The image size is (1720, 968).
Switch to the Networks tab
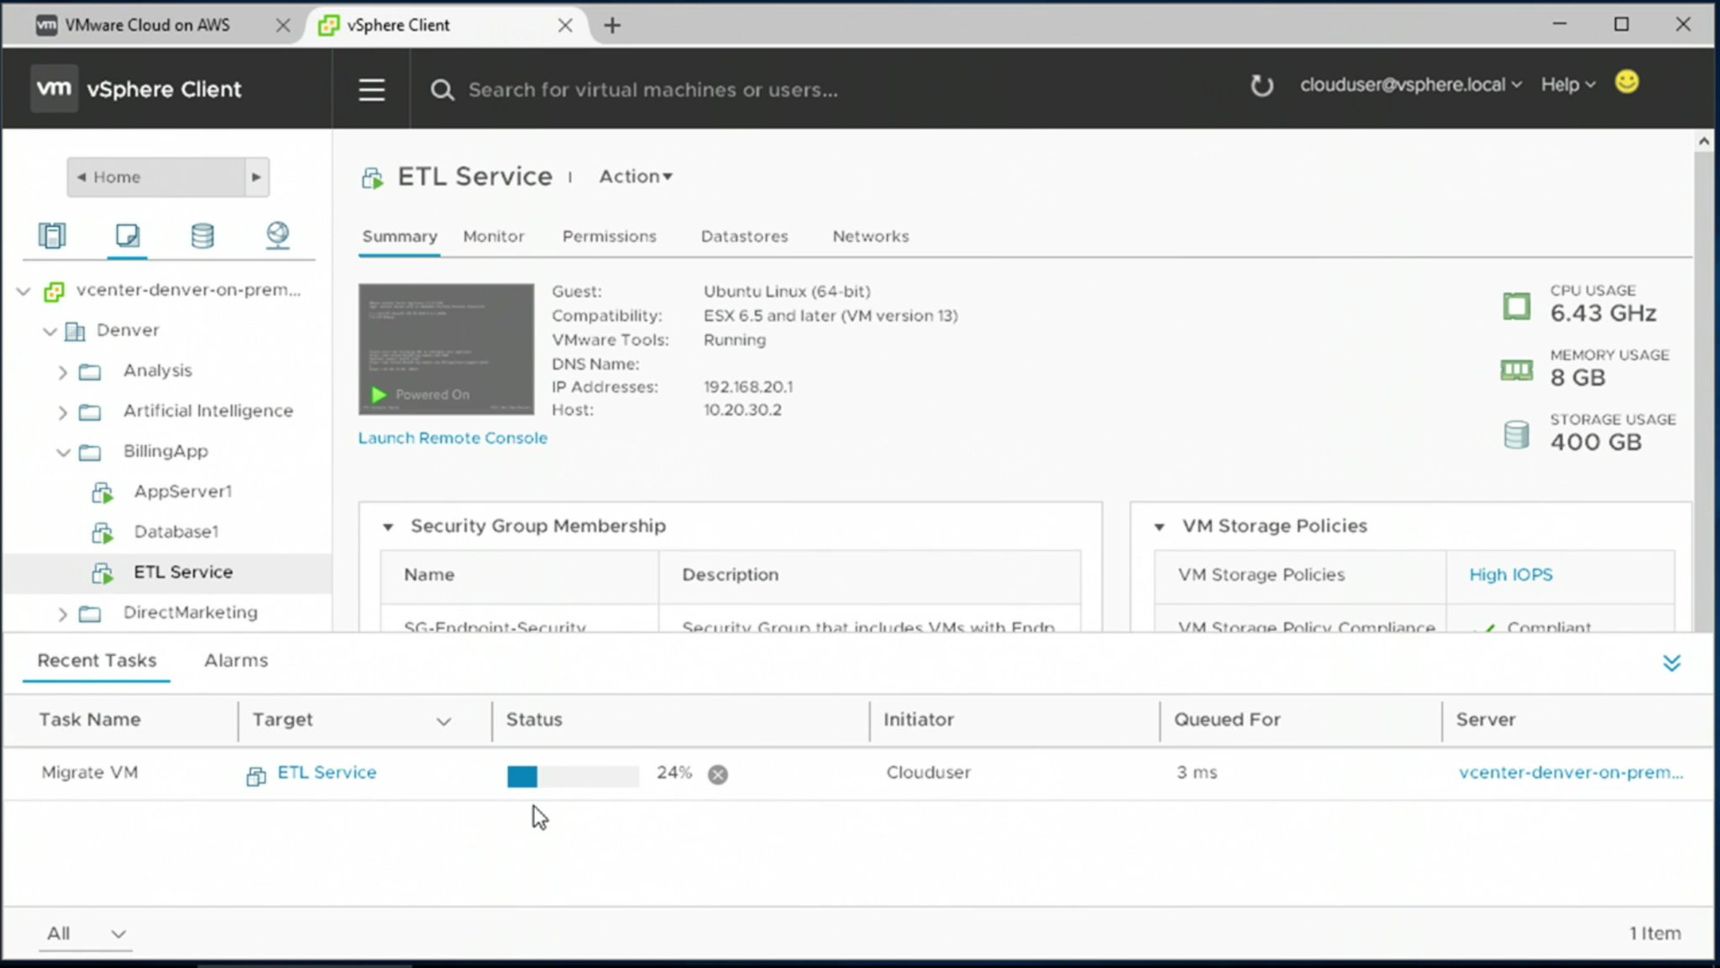tap(870, 236)
